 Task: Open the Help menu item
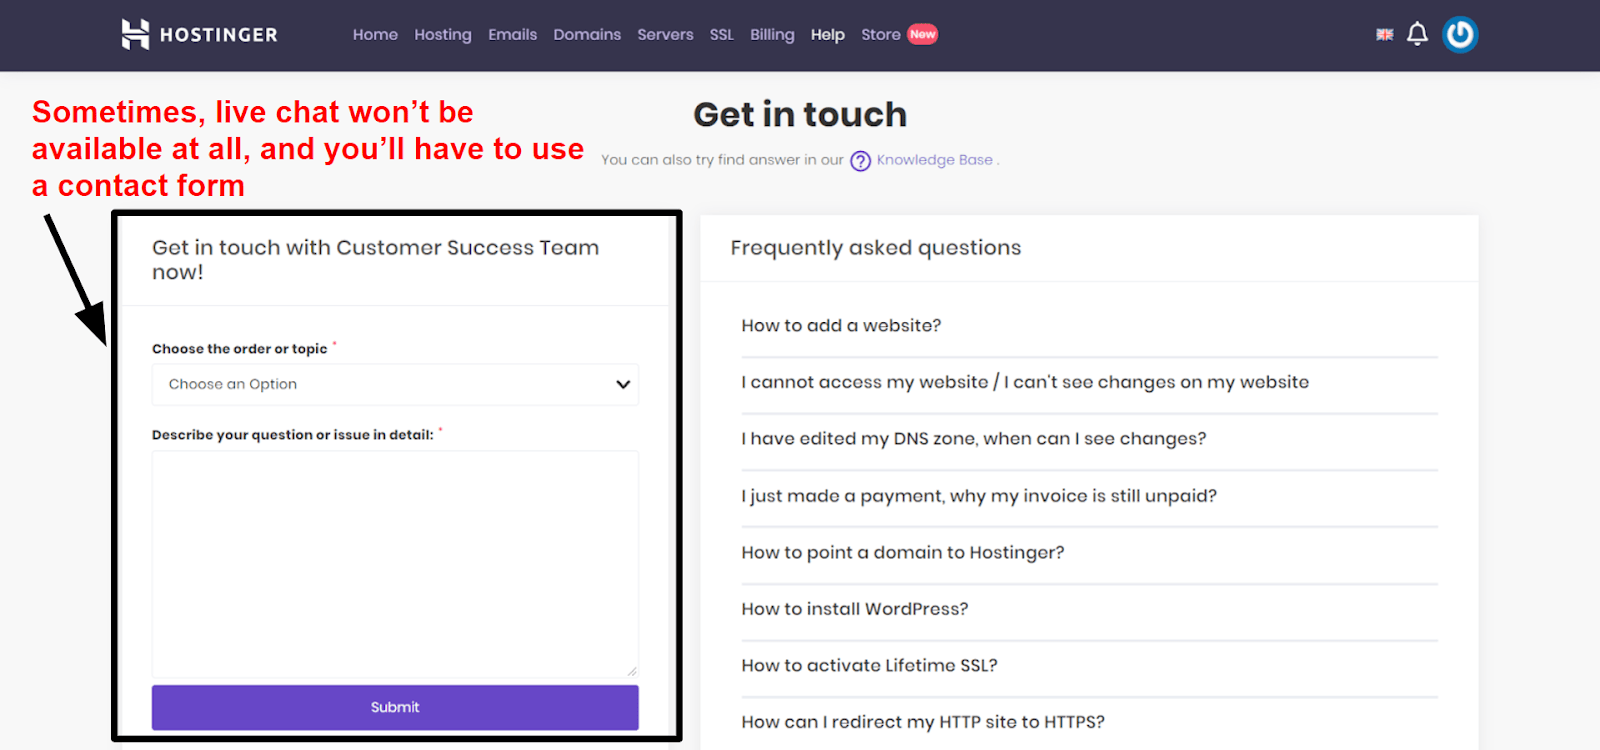828,34
